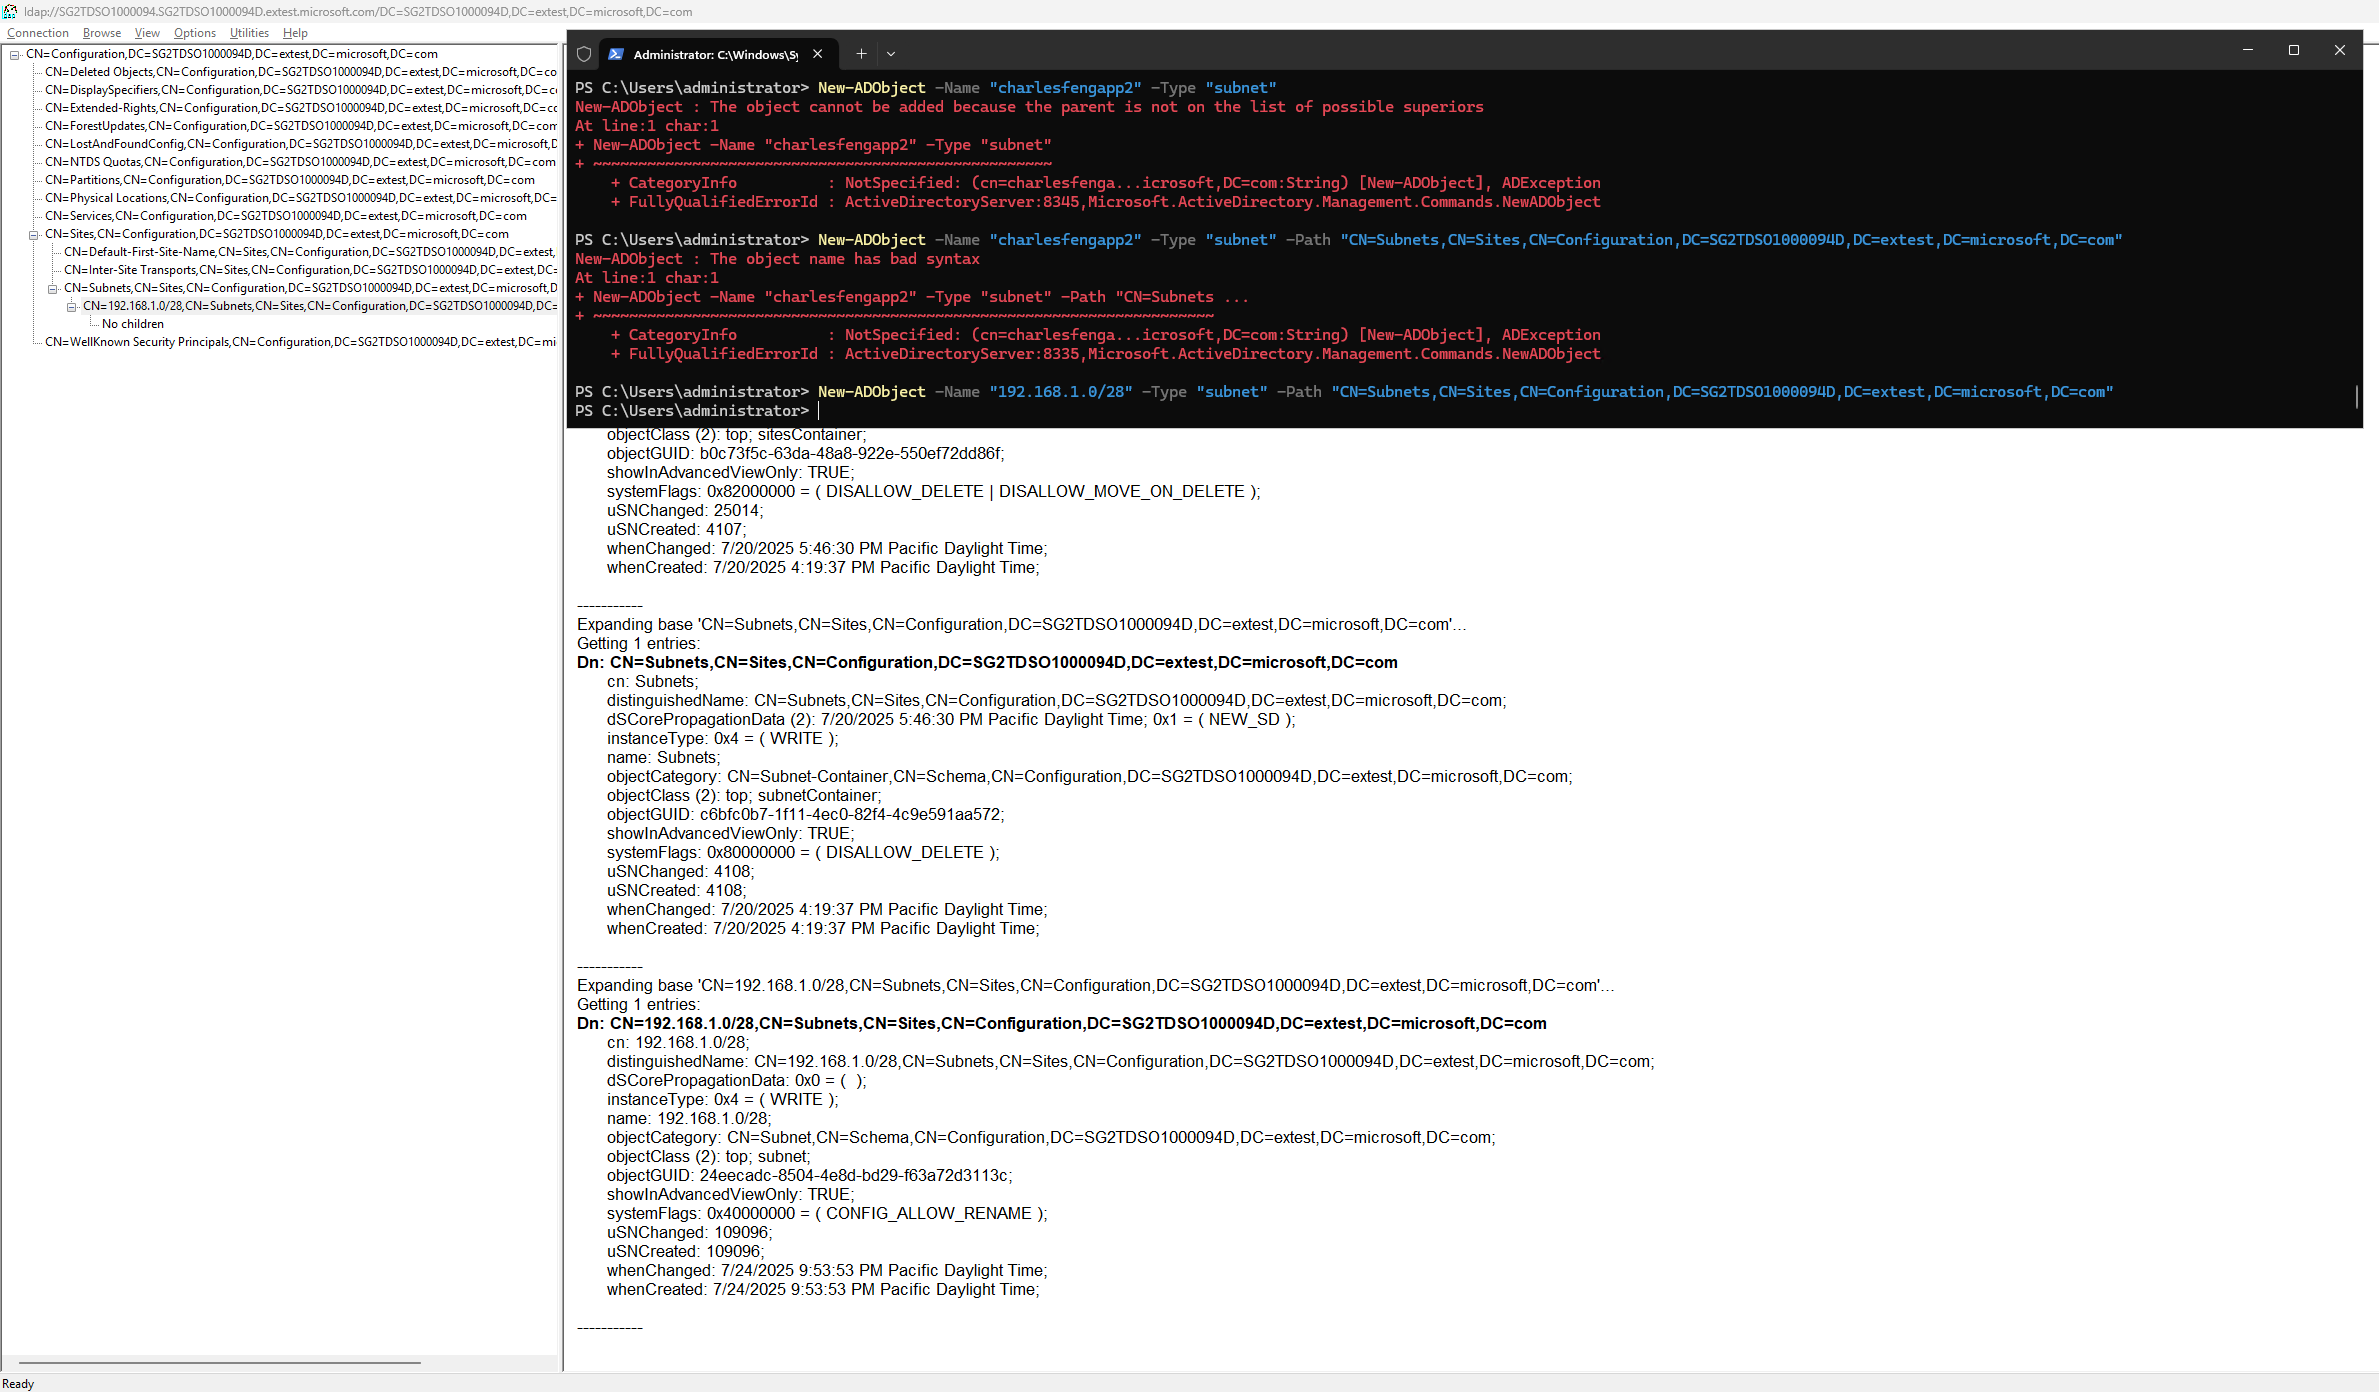Click ActiveDirectoryServer:8335 error ID line
This screenshot has height=1392, width=2379.
(x=1106, y=354)
